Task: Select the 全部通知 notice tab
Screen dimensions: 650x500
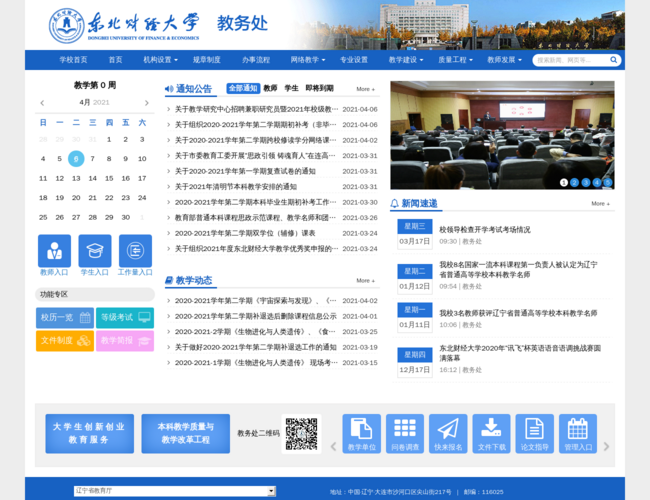Action: 243,88
